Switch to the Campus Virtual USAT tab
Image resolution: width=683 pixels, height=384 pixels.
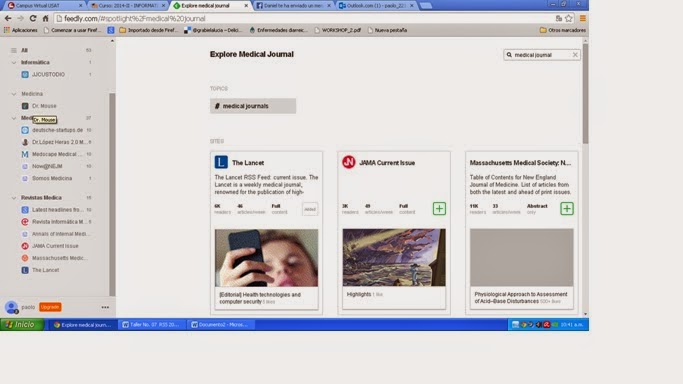(44, 5)
